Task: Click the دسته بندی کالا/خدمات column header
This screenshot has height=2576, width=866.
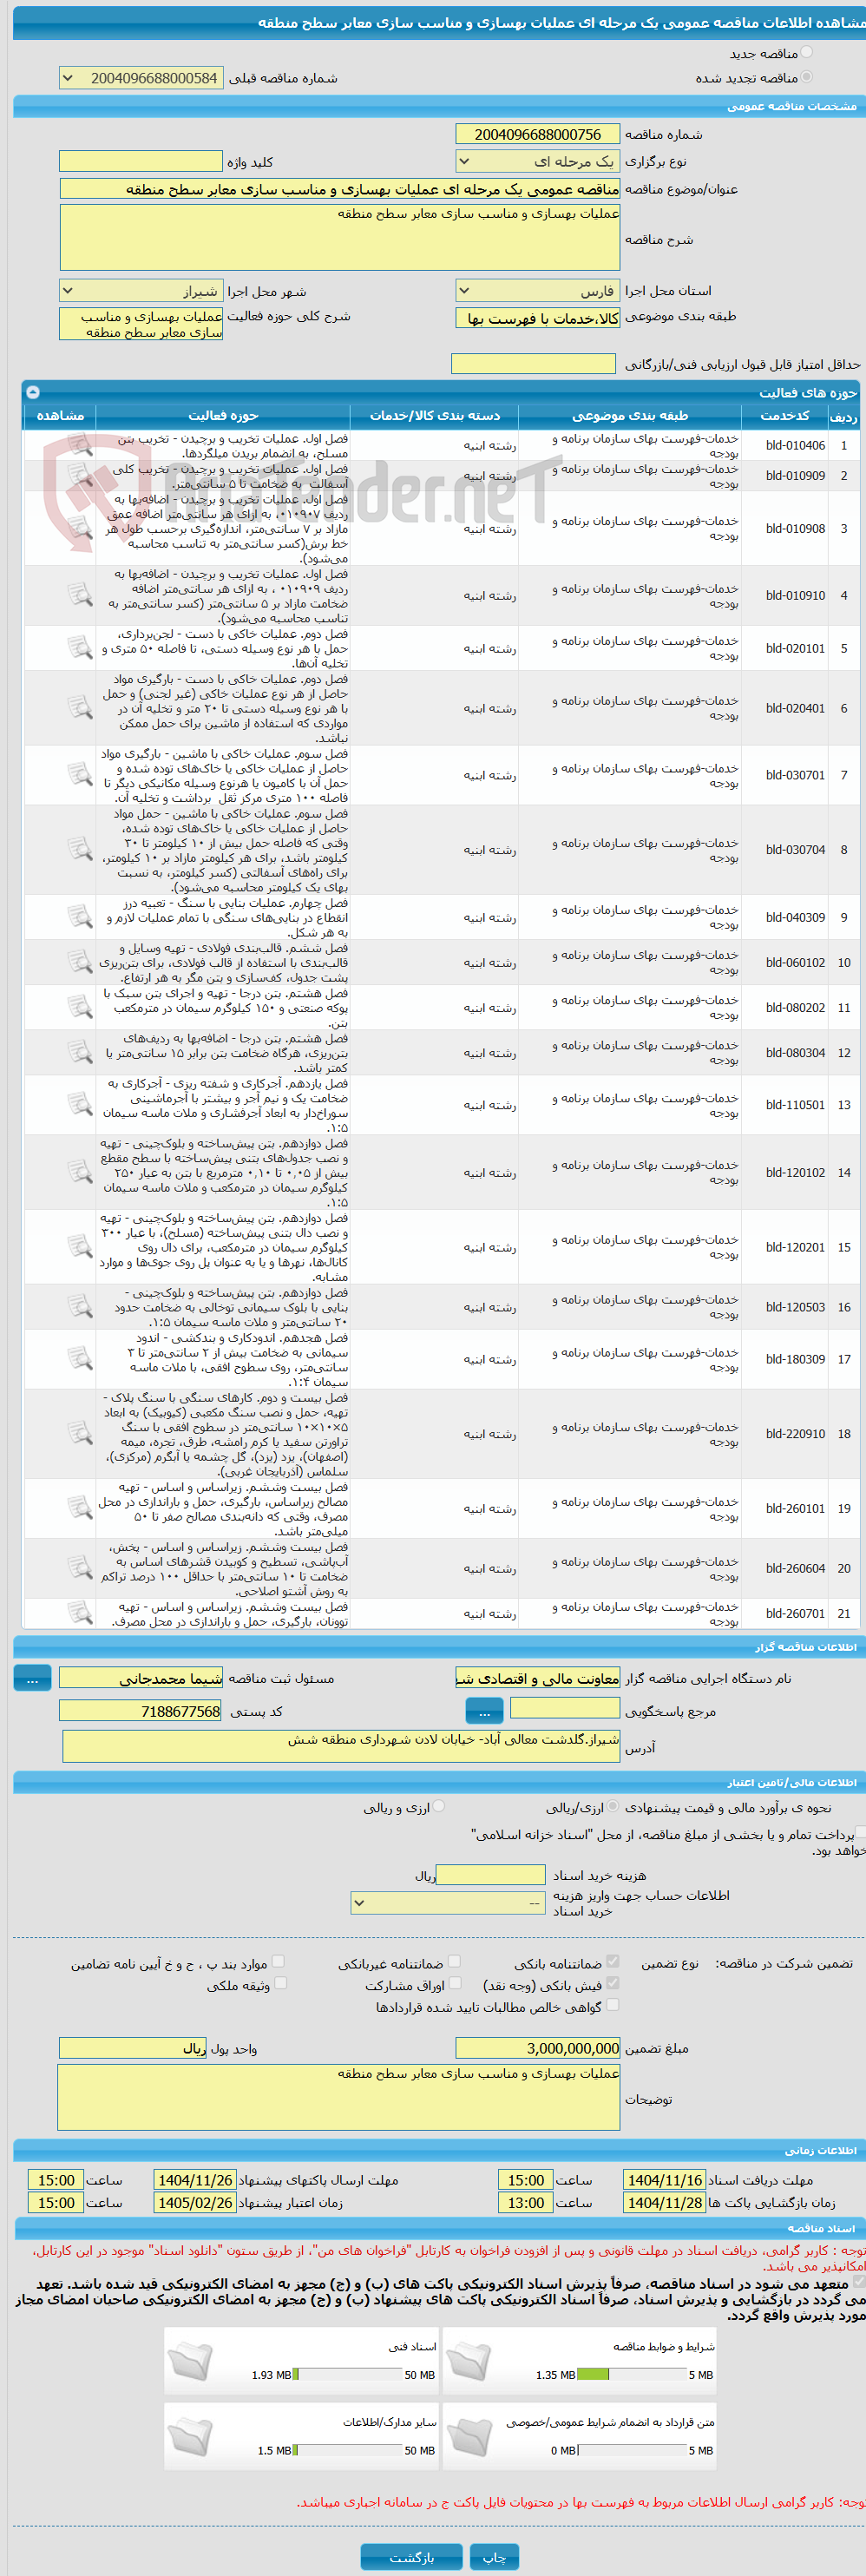Action: click(434, 416)
